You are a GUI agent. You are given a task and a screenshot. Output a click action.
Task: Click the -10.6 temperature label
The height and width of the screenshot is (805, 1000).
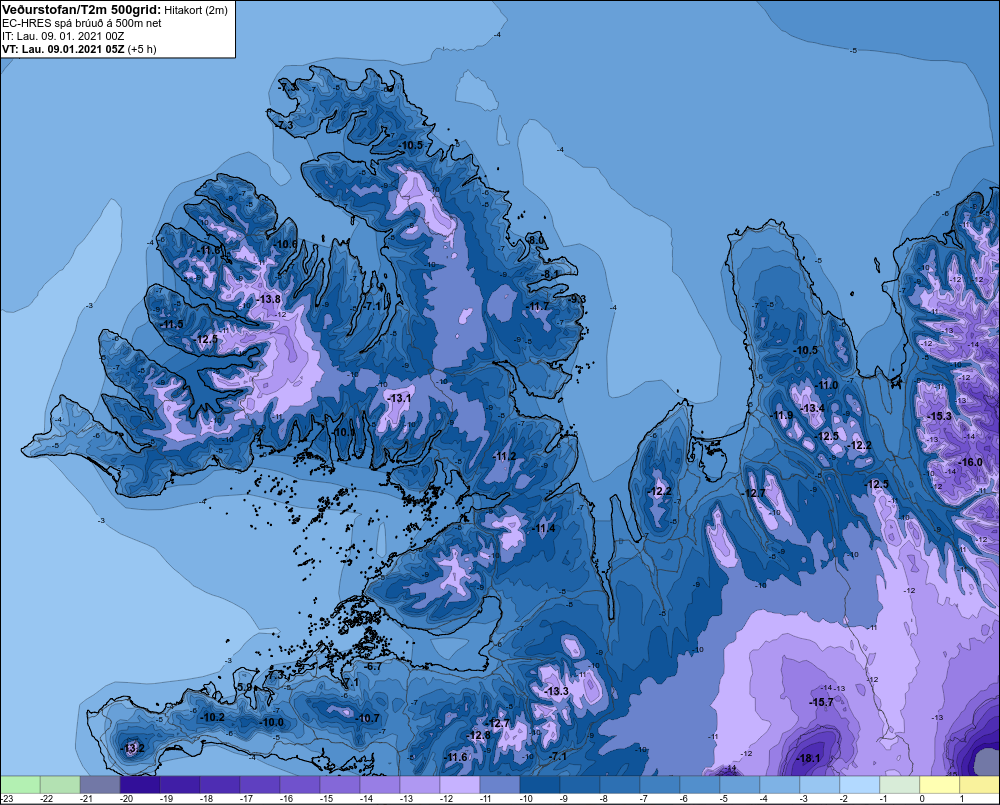[285, 244]
